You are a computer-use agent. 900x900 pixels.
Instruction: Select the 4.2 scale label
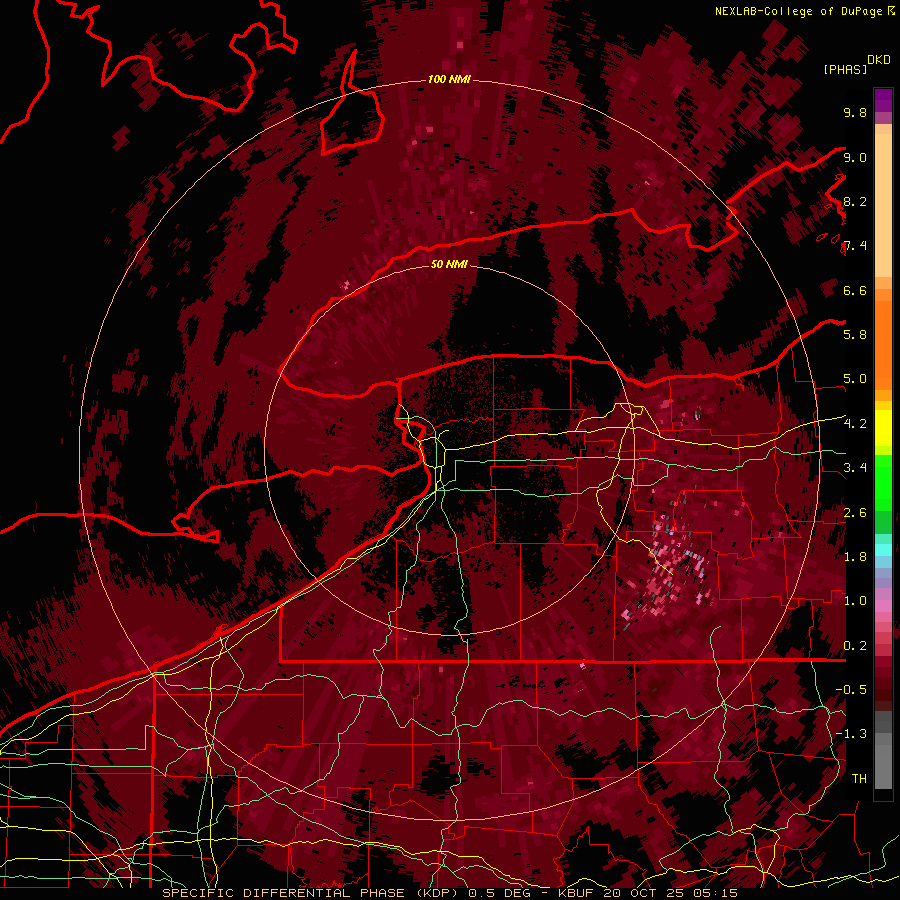pos(855,424)
